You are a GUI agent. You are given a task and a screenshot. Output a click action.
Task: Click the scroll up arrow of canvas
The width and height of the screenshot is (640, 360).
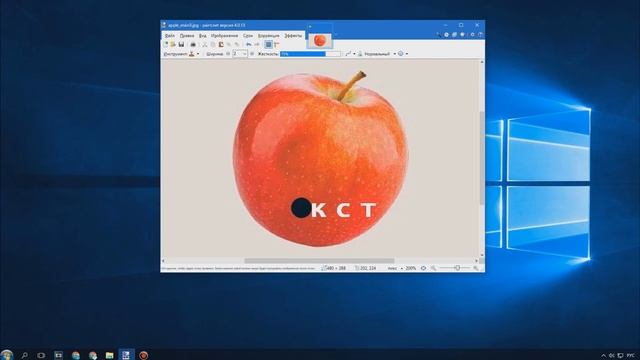(482, 62)
